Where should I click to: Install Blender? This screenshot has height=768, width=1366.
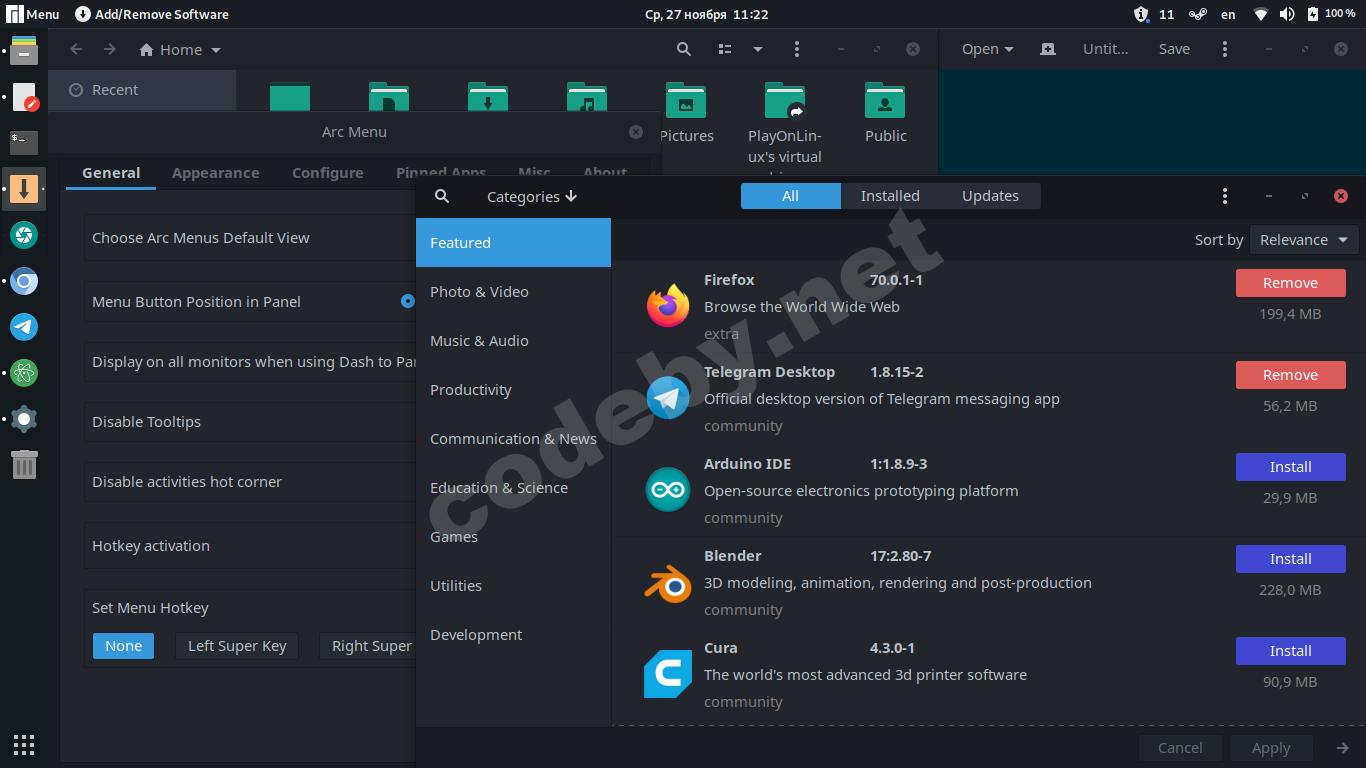[1291, 559]
